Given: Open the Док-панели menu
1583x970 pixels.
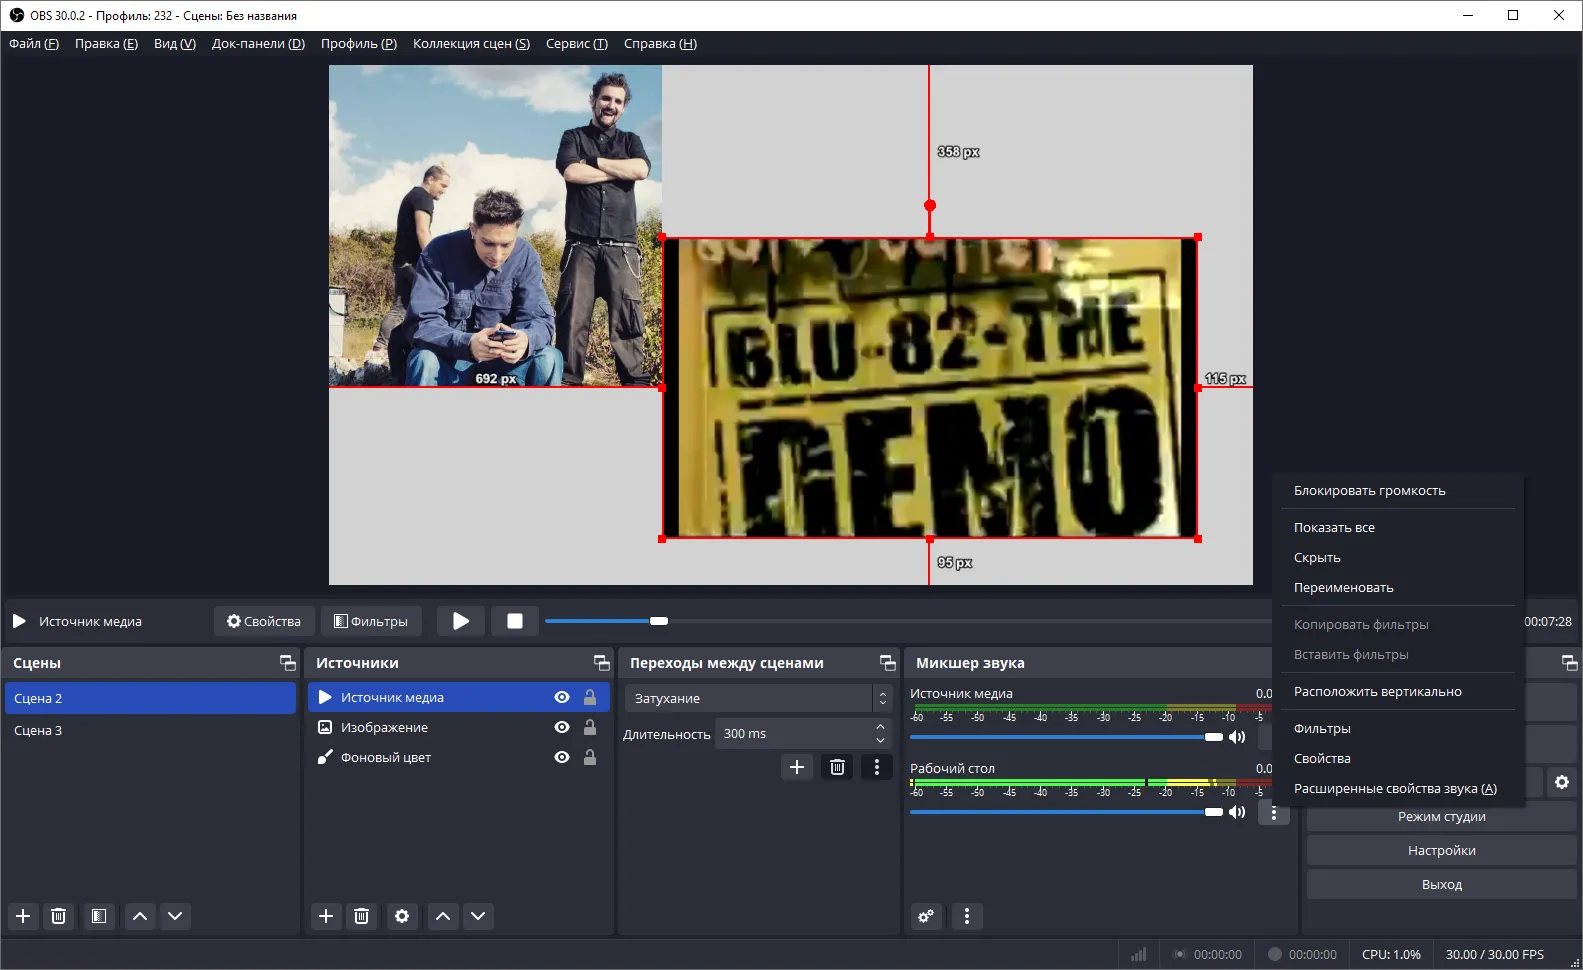Looking at the screenshot, I should tap(258, 44).
